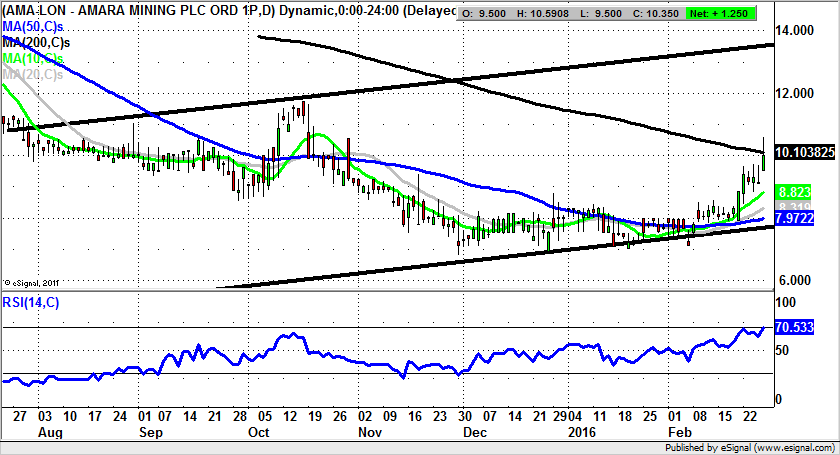The image size is (840, 455).
Task: Click the Feb month label on time axis
Action: pos(679,433)
